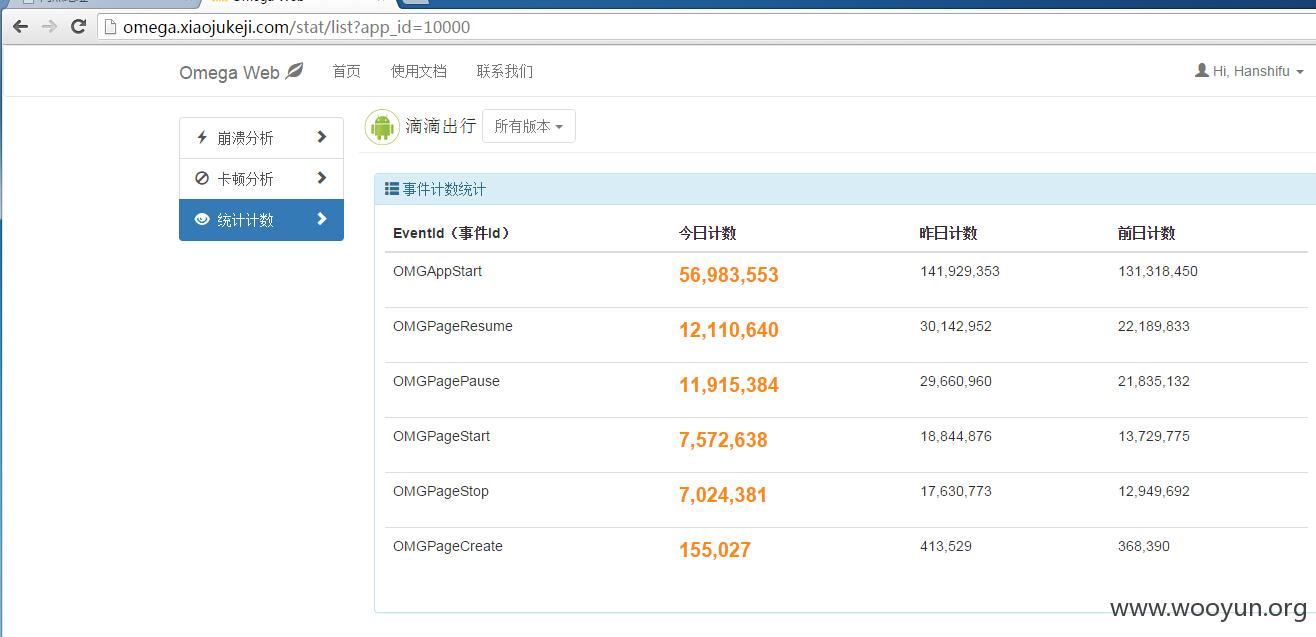Image resolution: width=1316 pixels, height=637 pixels.
Task: Click the green Android app icon
Action: click(x=382, y=127)
